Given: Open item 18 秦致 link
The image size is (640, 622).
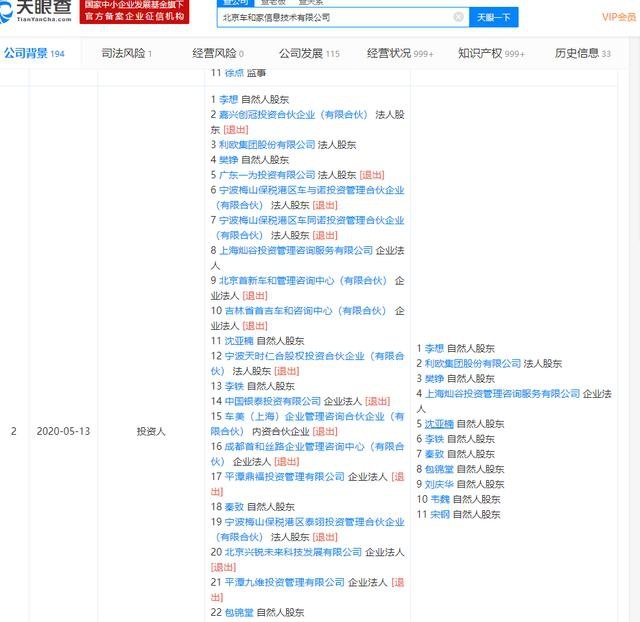Looking at the screenshot, I should (x=234, y=507).
